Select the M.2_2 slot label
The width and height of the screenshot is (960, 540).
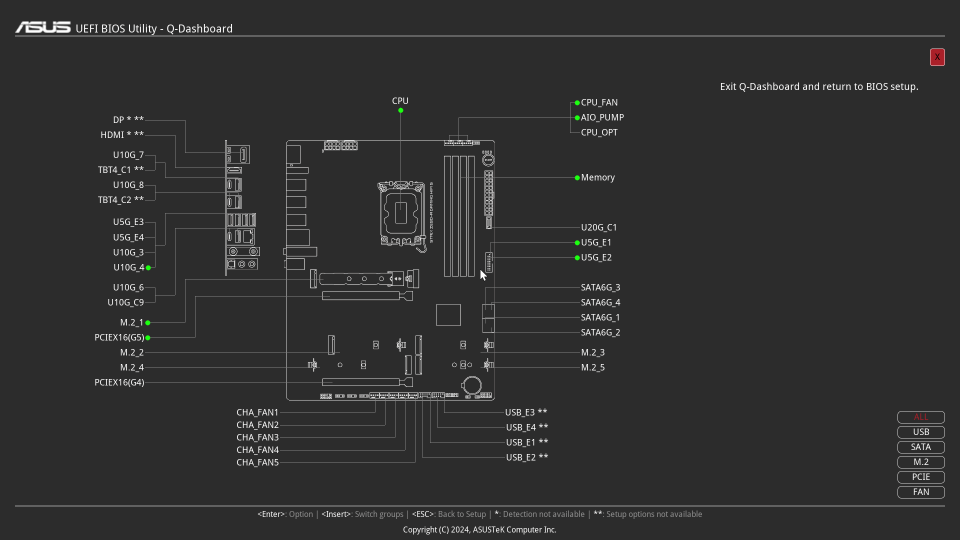132,353
